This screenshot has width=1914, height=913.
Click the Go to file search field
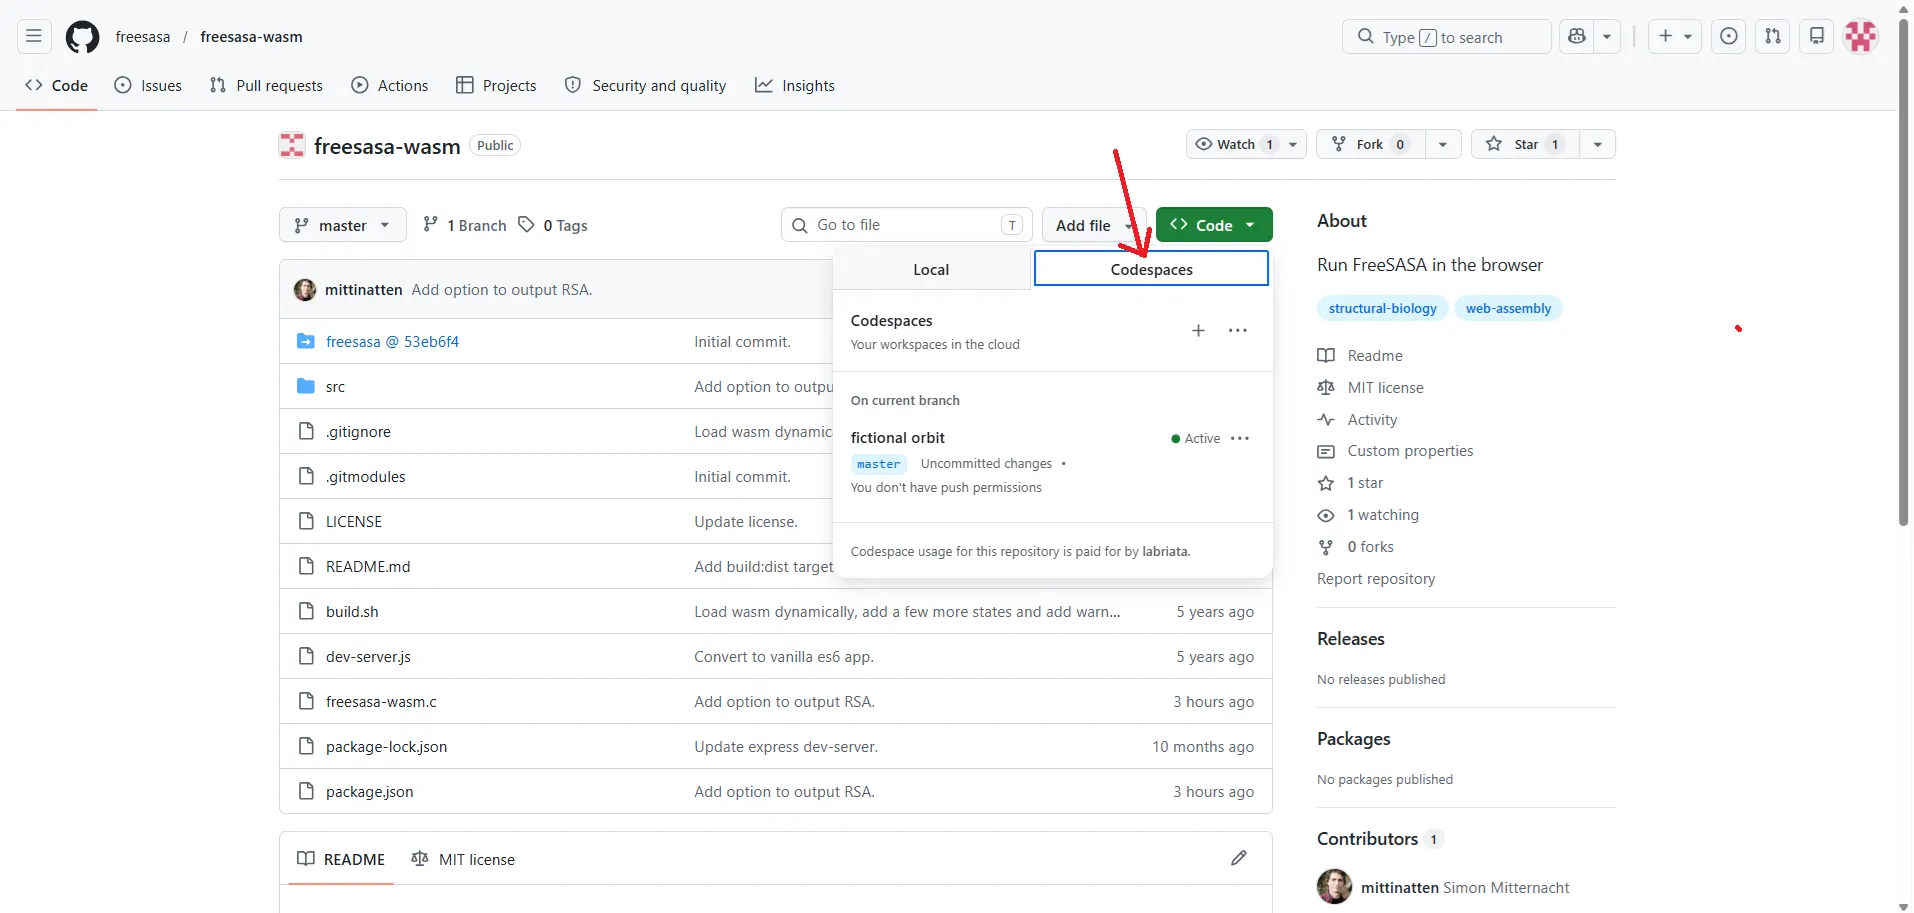pos(906,225)
